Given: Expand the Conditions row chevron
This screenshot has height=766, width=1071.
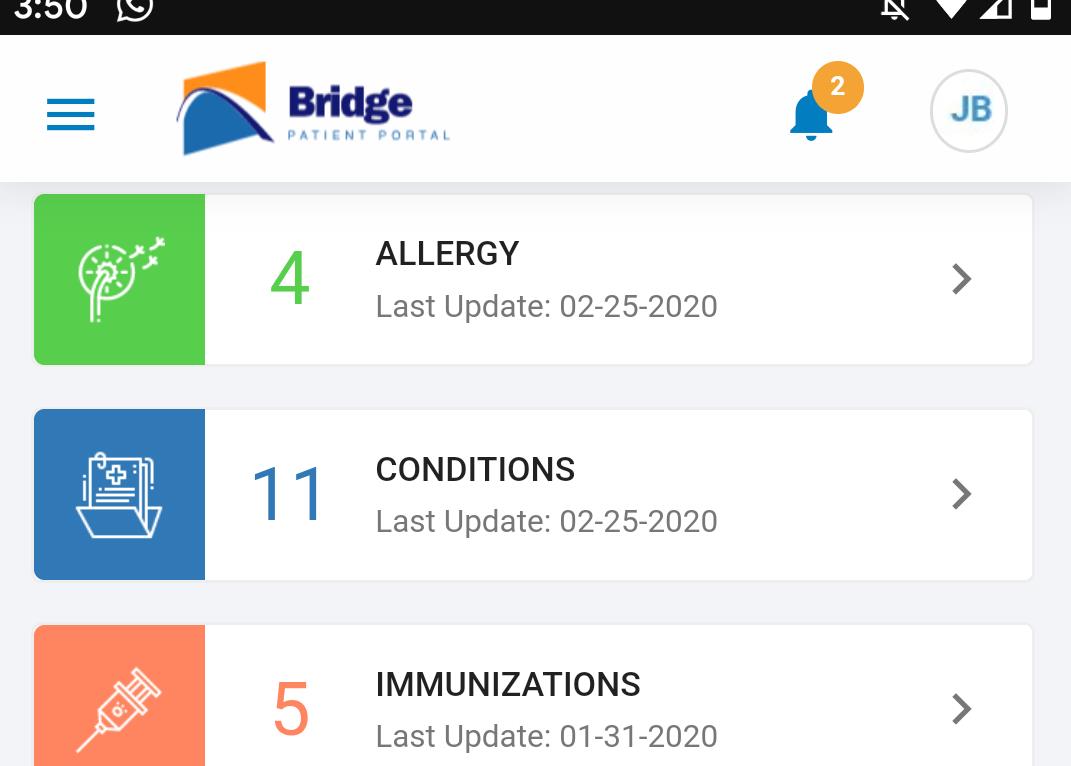Looking at the screenshot, I should (x=961, y=494).
